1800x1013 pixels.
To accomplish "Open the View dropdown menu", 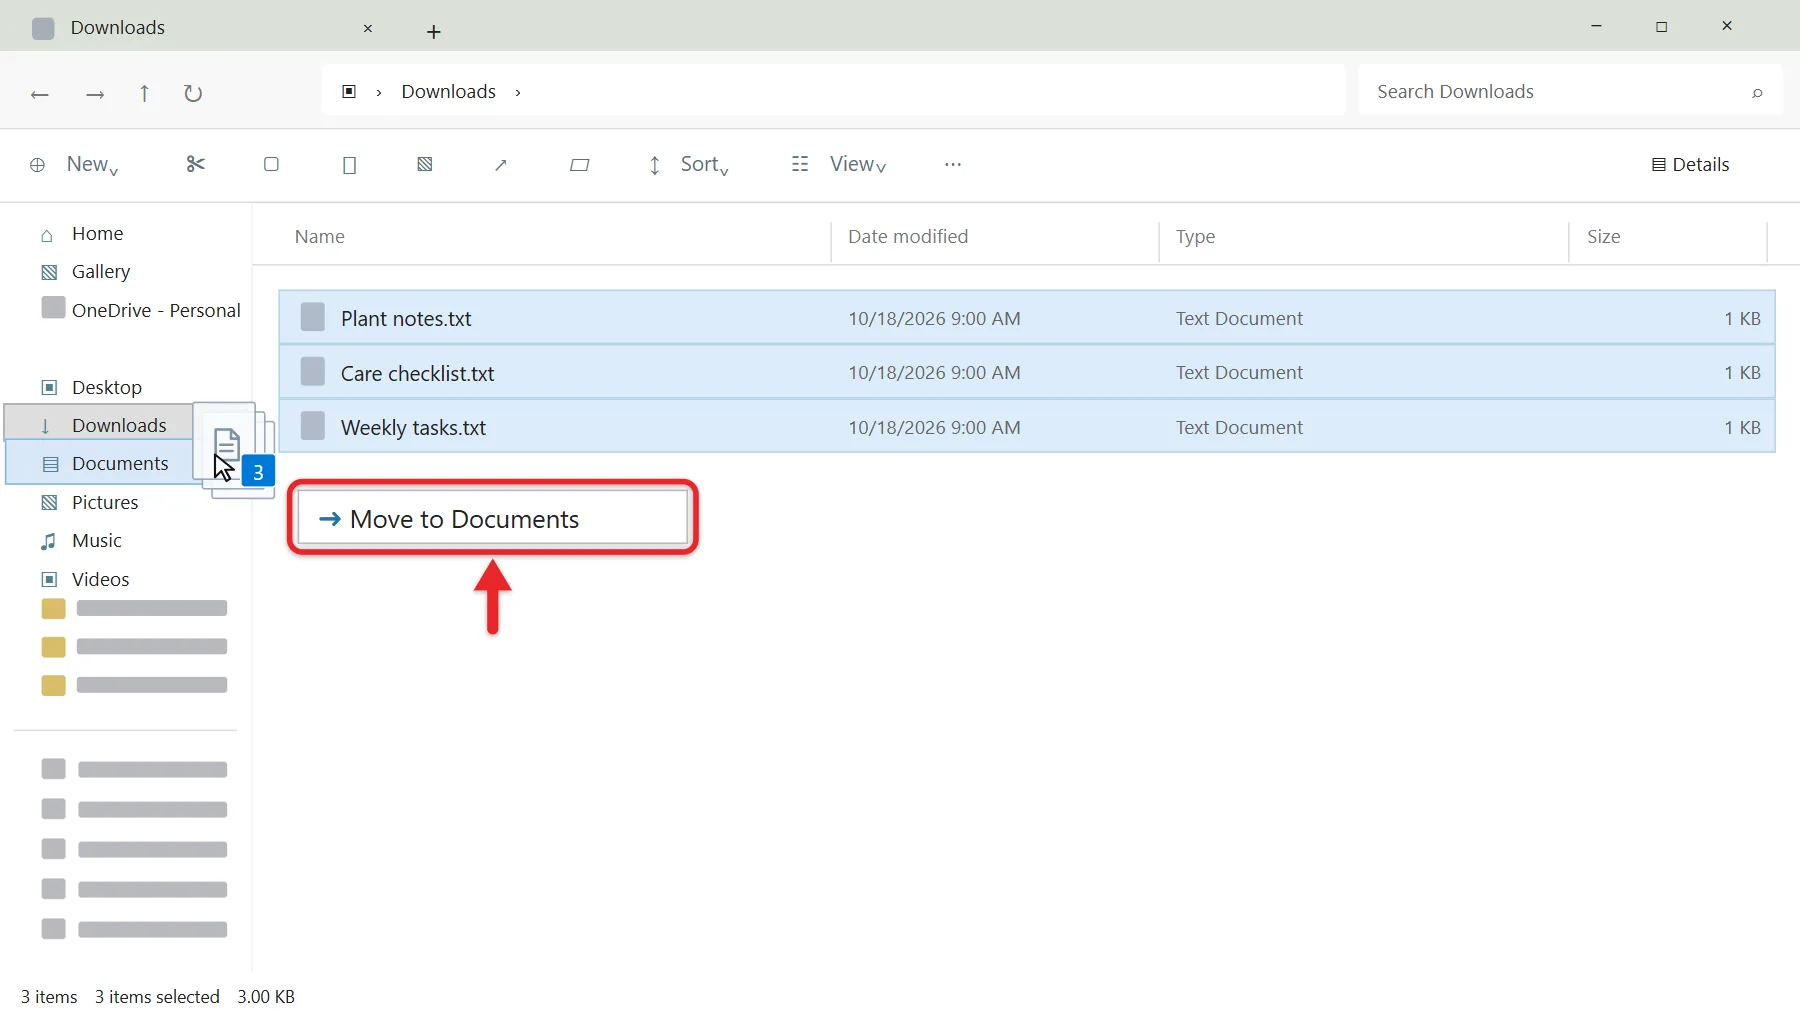I will 839,164.
